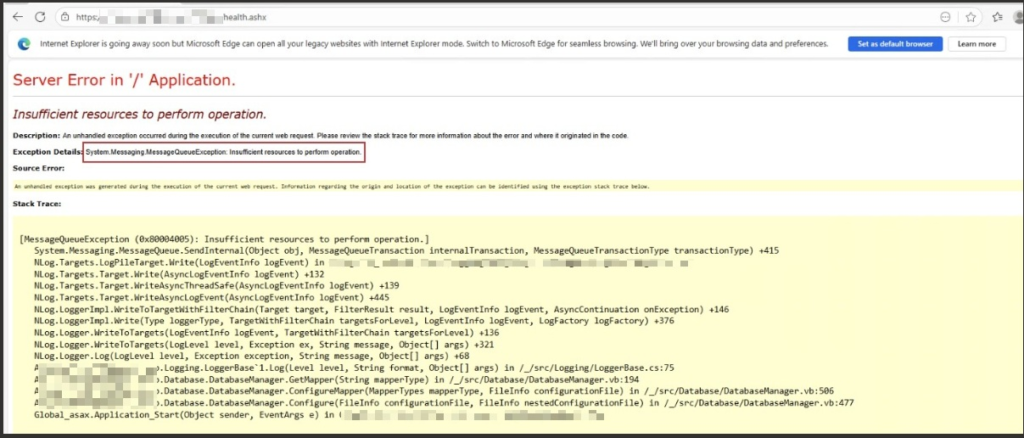
Task: Click the Learn more button
Action: point(976,44)
